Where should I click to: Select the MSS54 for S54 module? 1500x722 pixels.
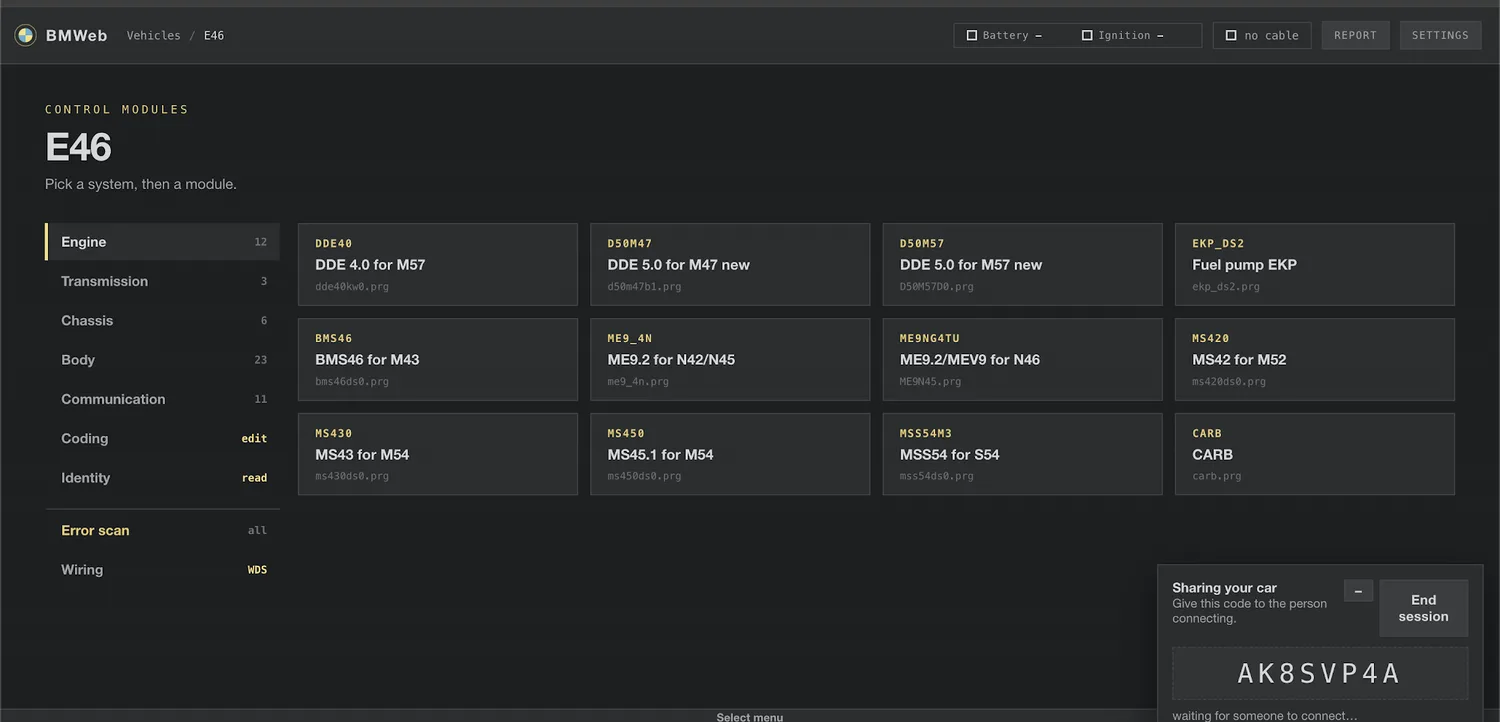1023,454
